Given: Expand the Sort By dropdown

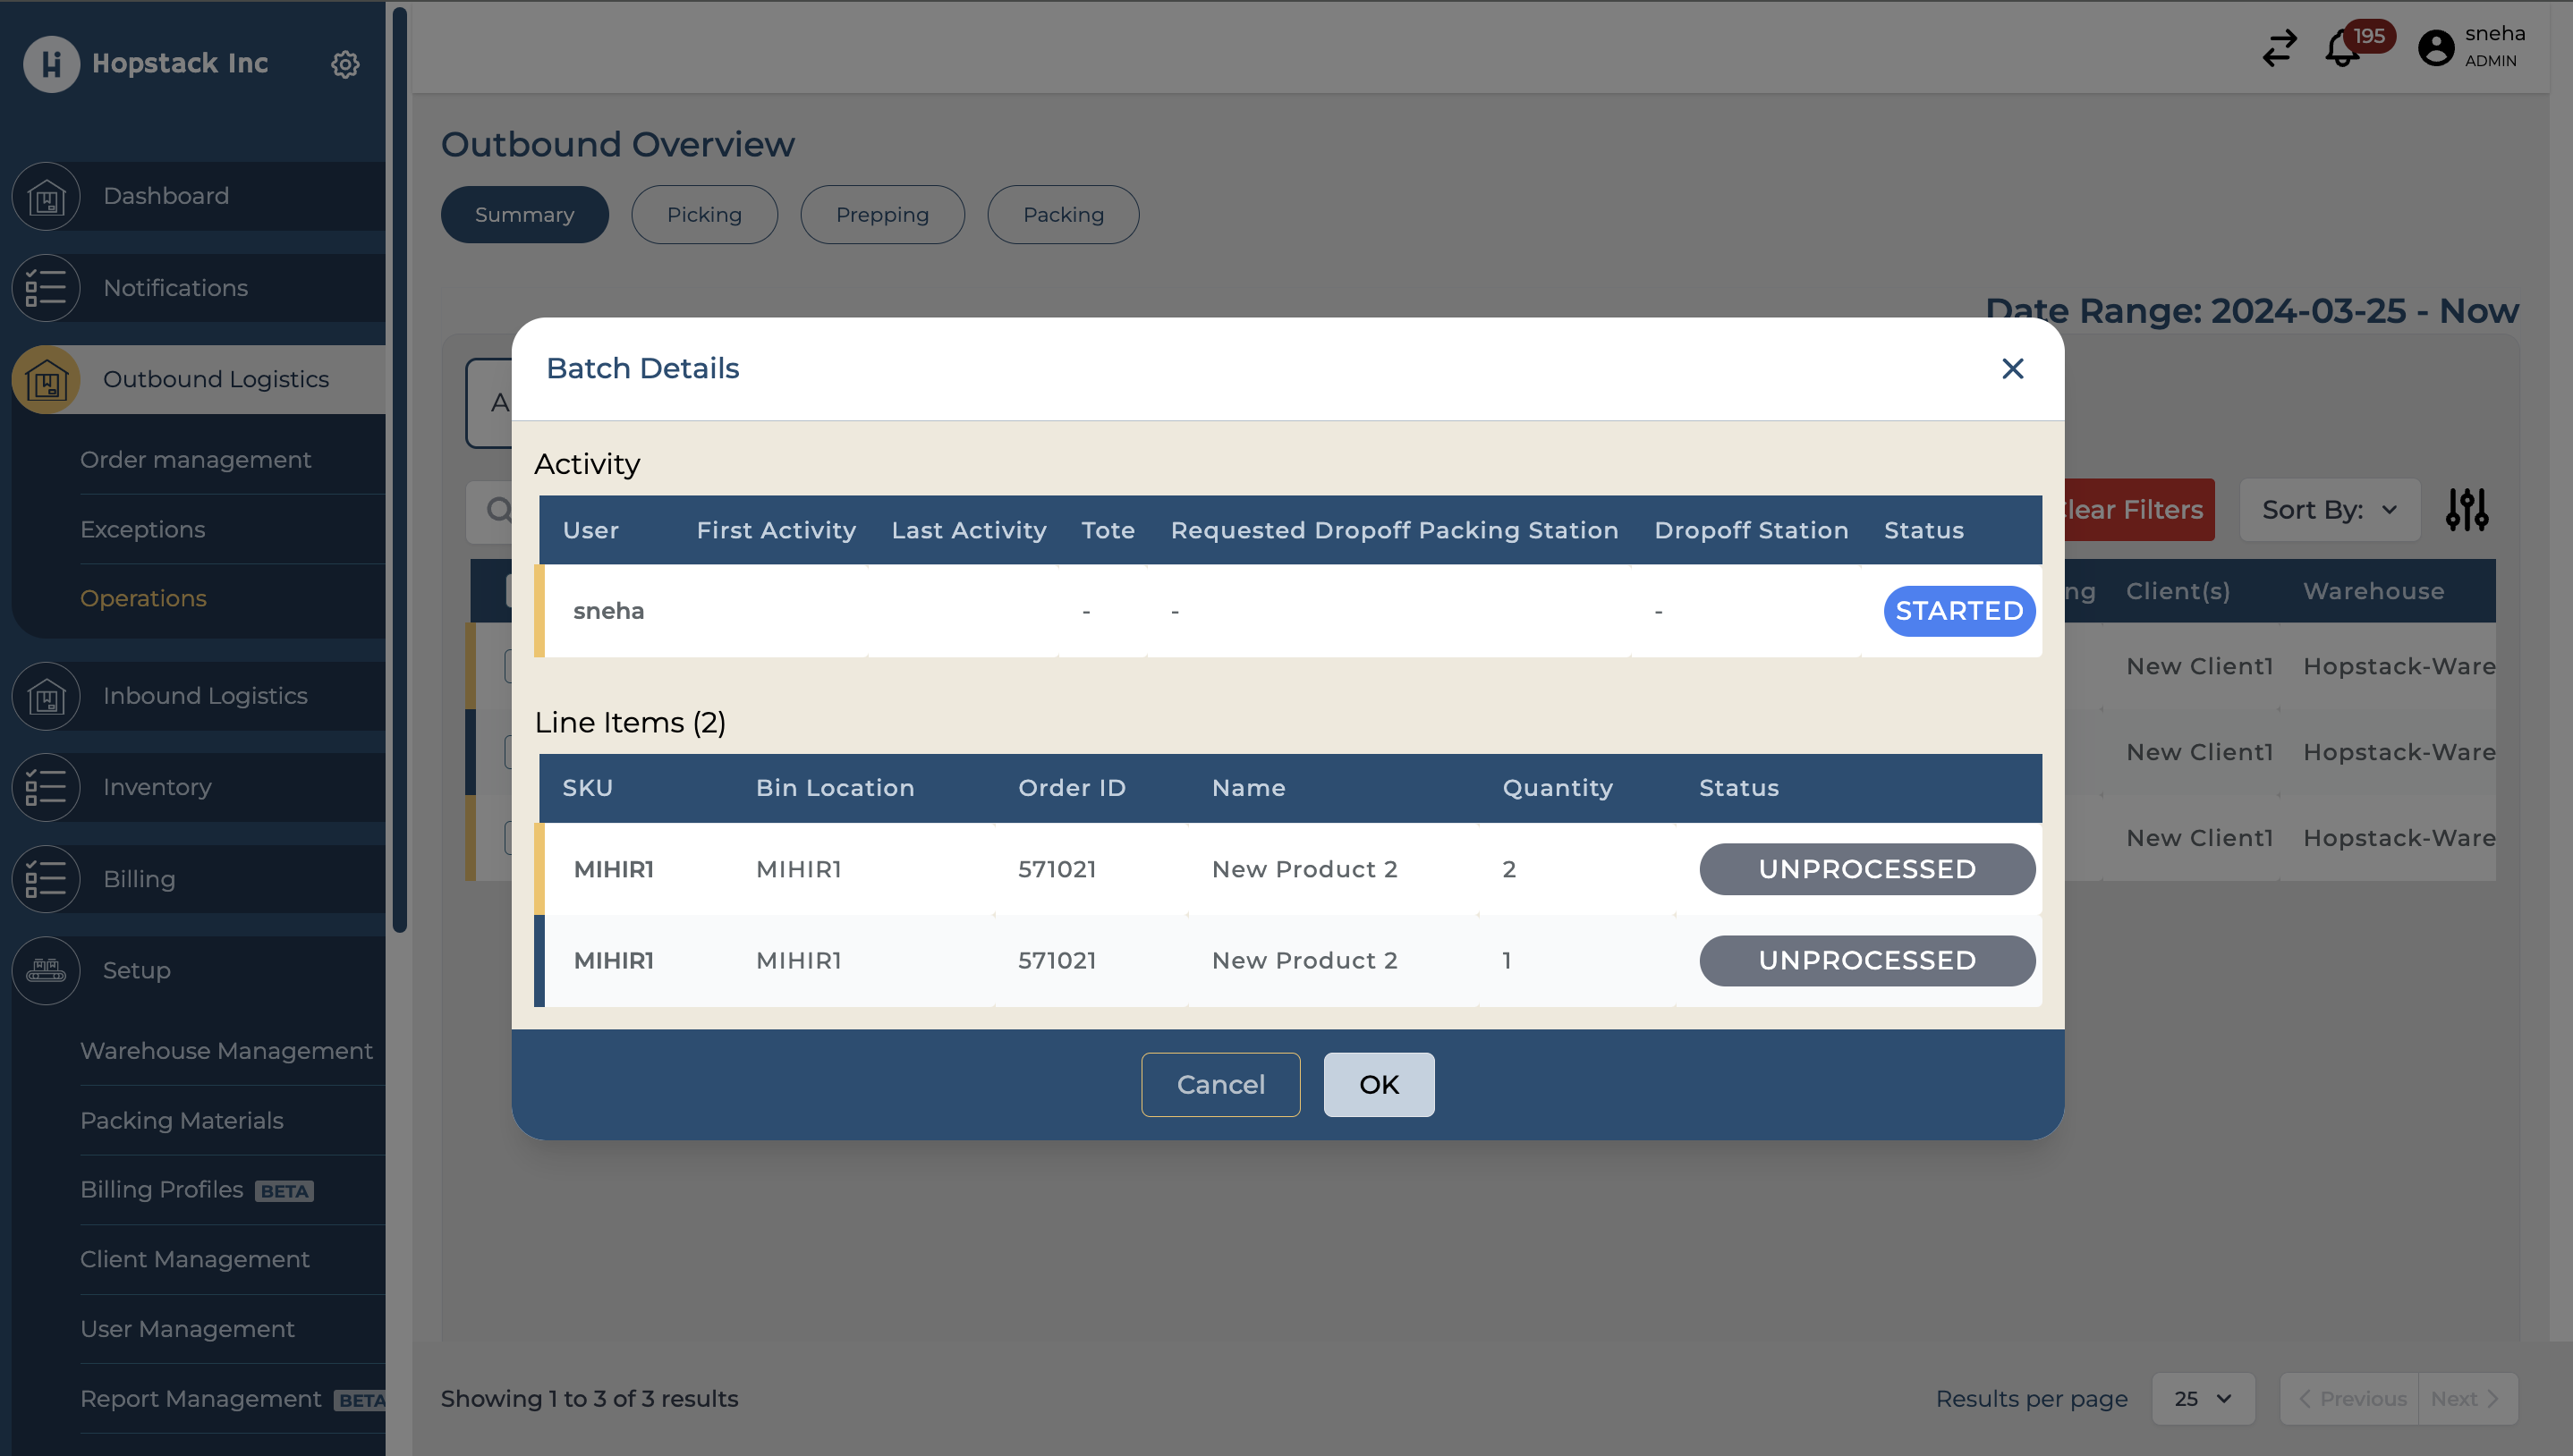Looking at the screenshot, I should click(2329, 510).
